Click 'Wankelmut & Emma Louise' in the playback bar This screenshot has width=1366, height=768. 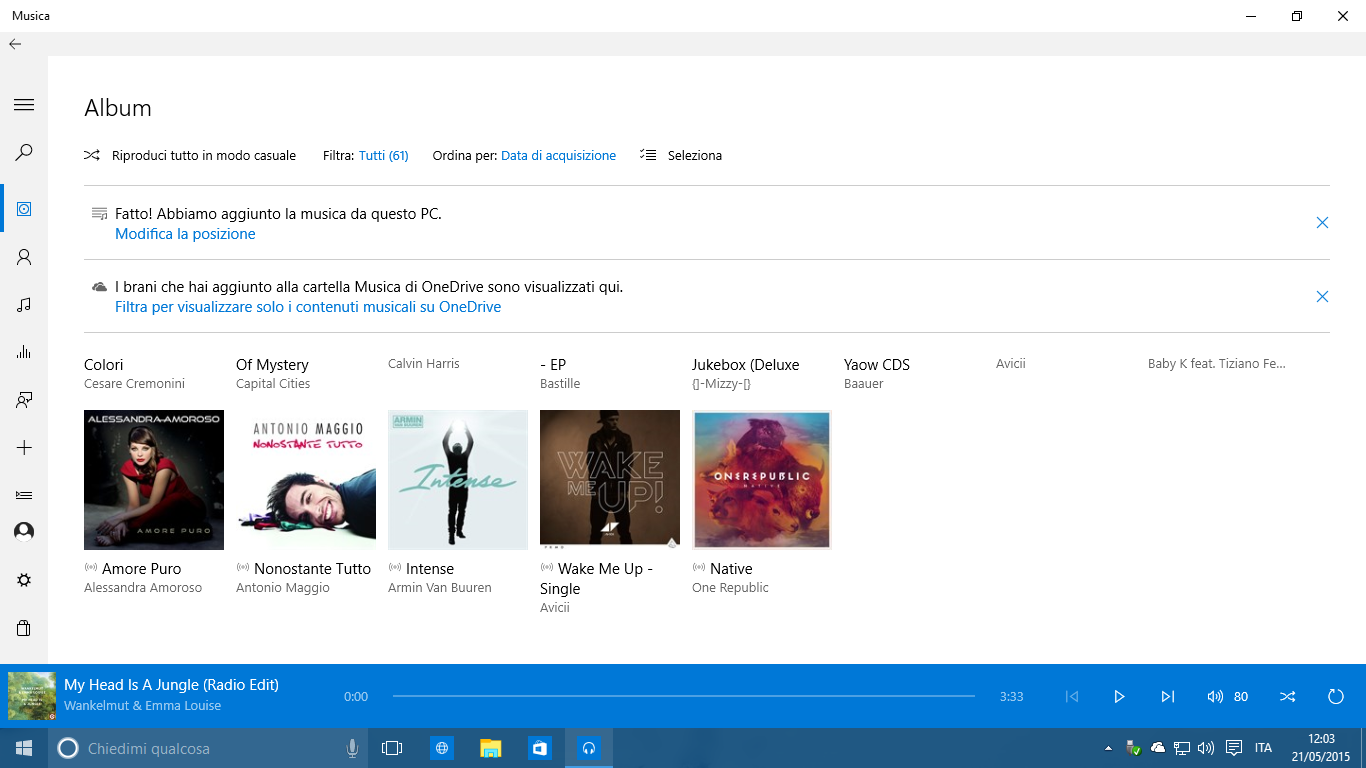[143, 706]
